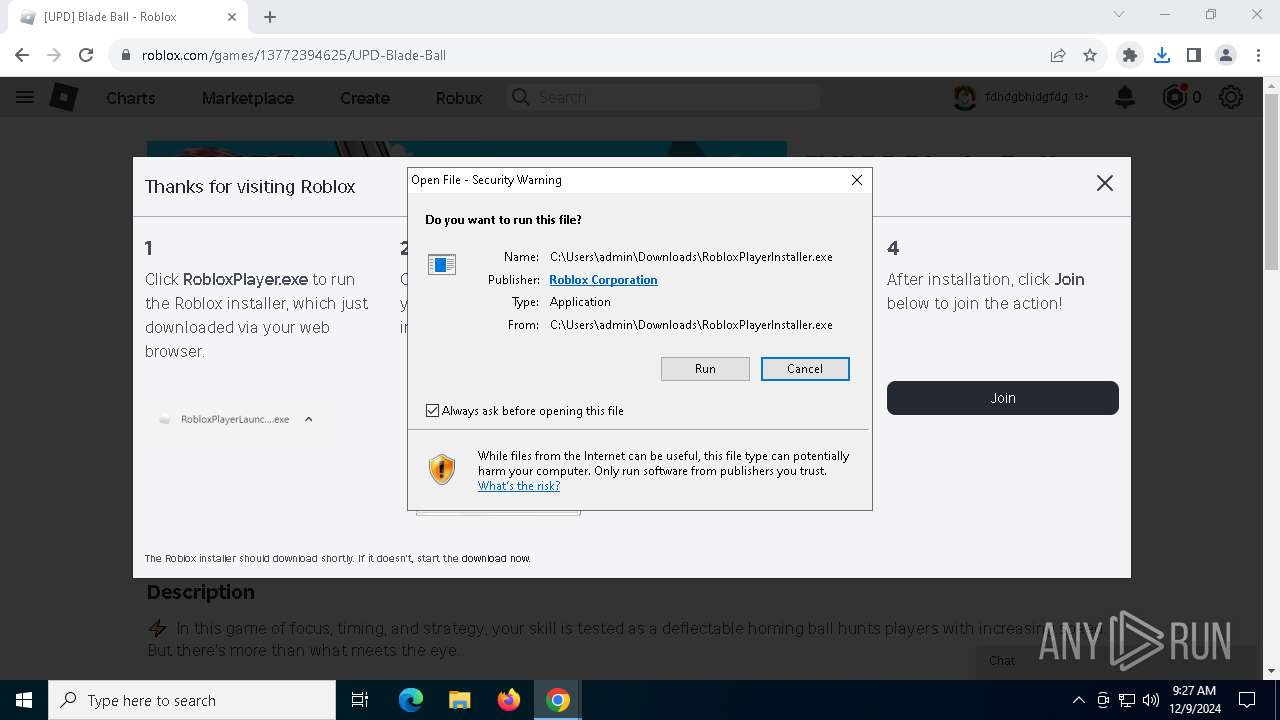The image size is (1280, 720).
Task: Close the Thanks for visiting Roblox popup
Action: click(1104, 183)
